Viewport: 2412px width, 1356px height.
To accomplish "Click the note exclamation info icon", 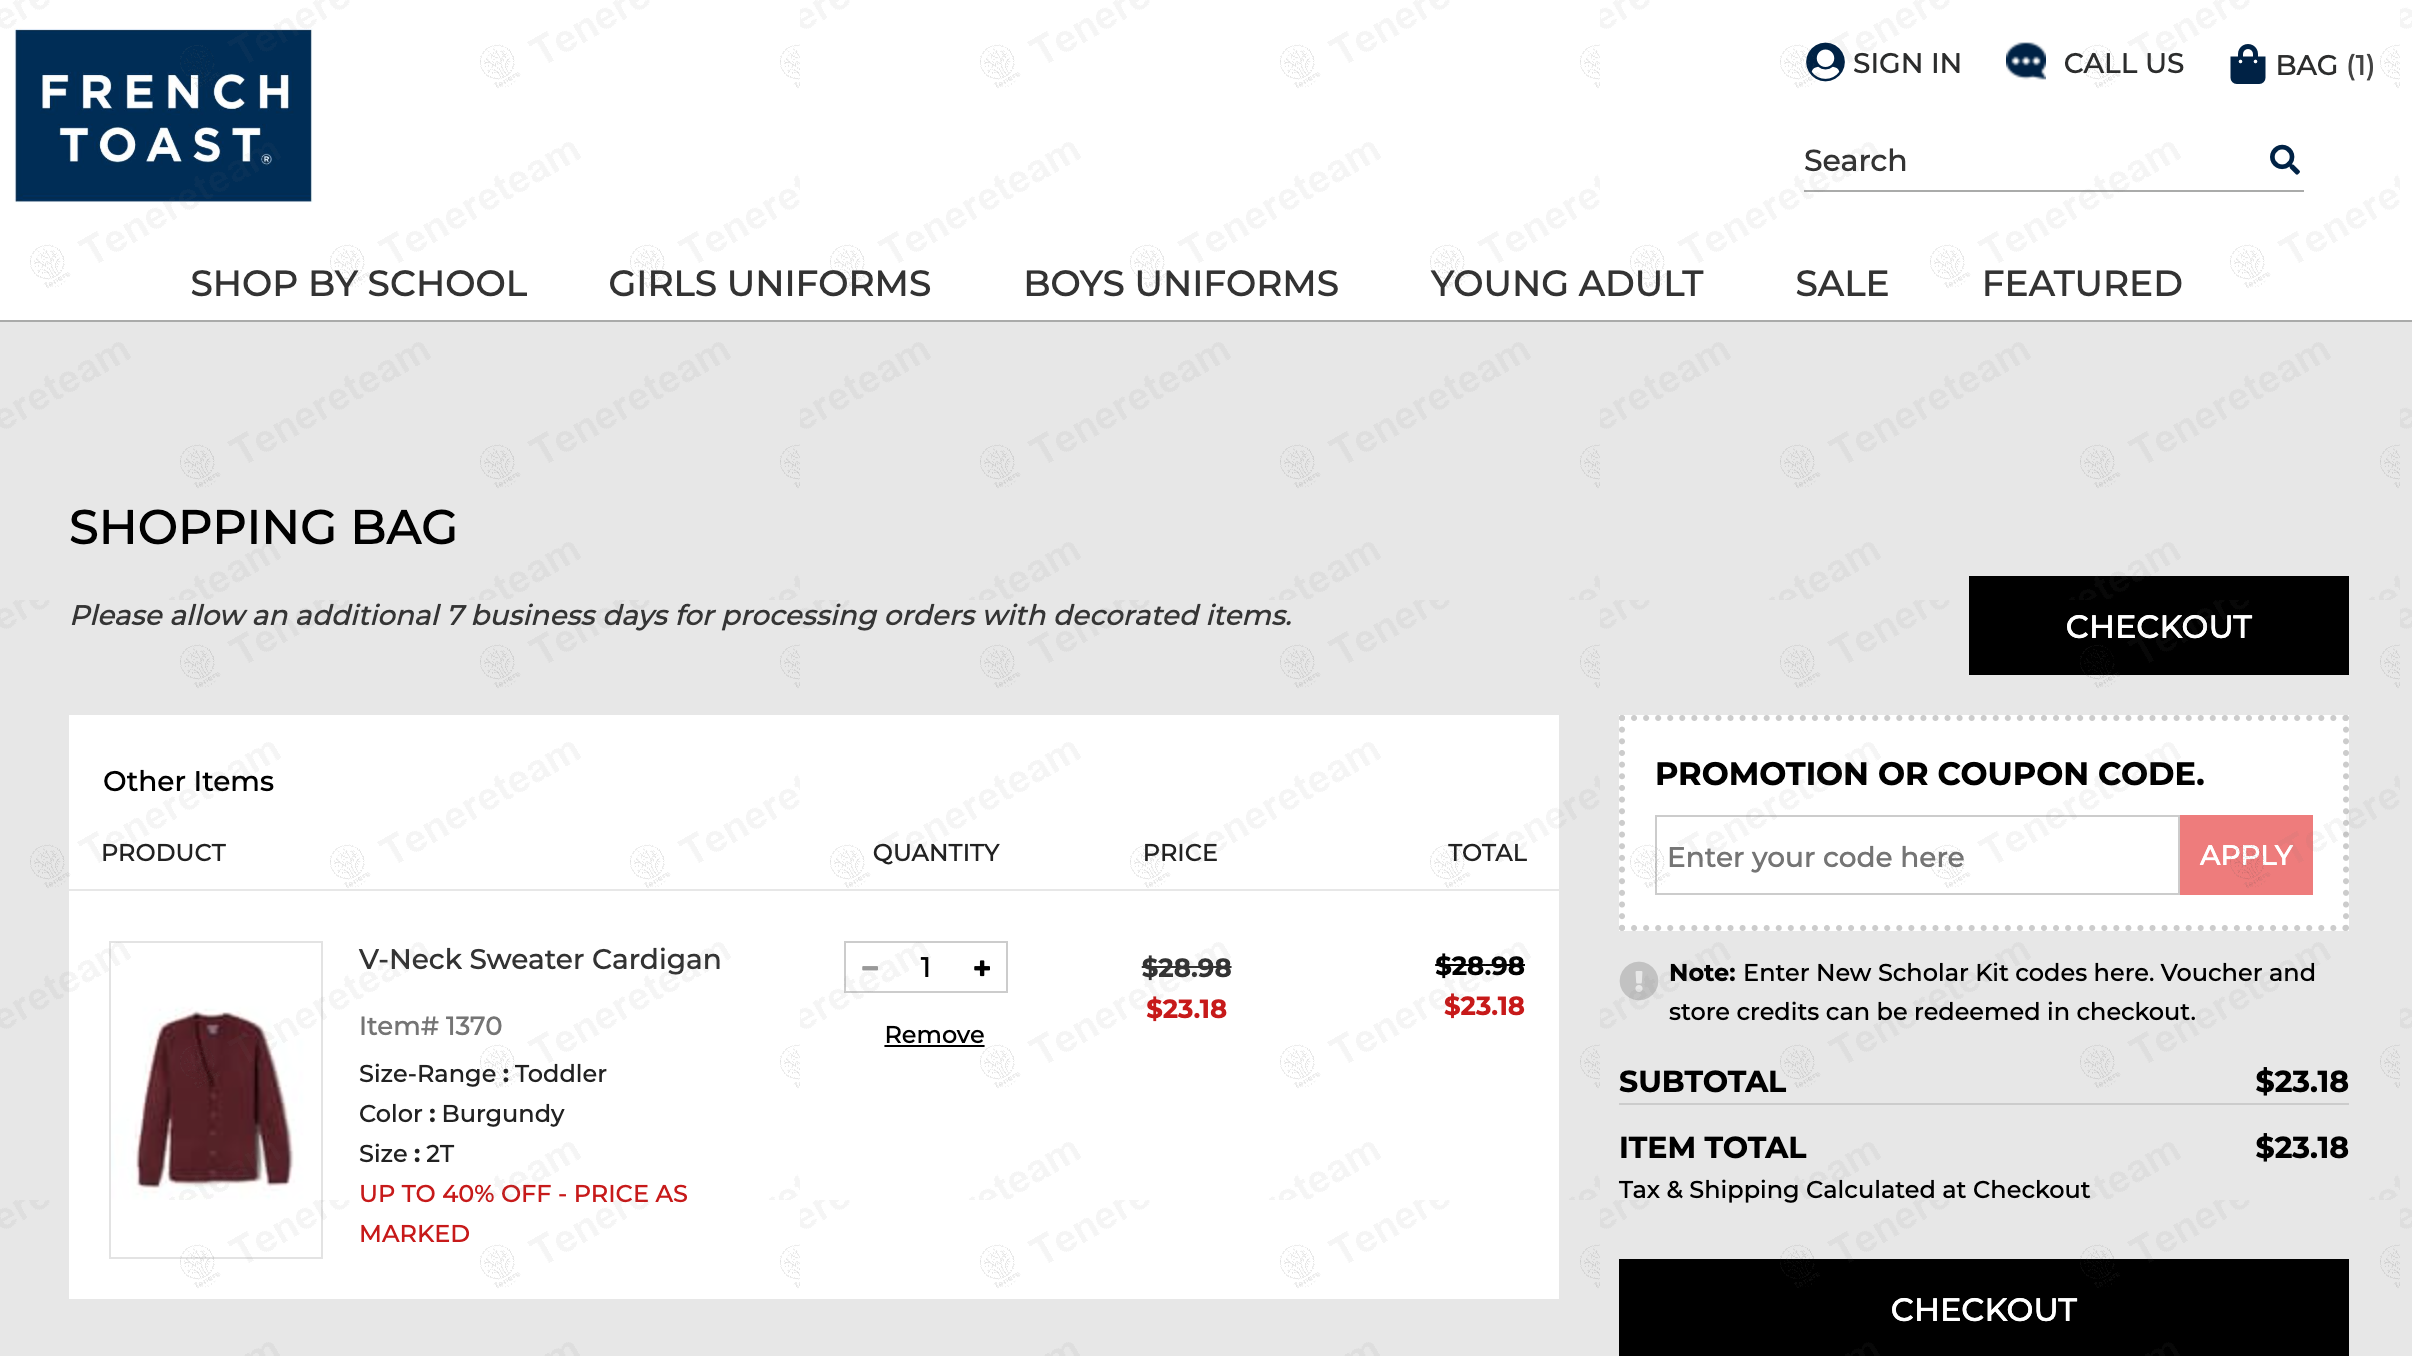I will pyautogui.click(x=1638, y=981).
